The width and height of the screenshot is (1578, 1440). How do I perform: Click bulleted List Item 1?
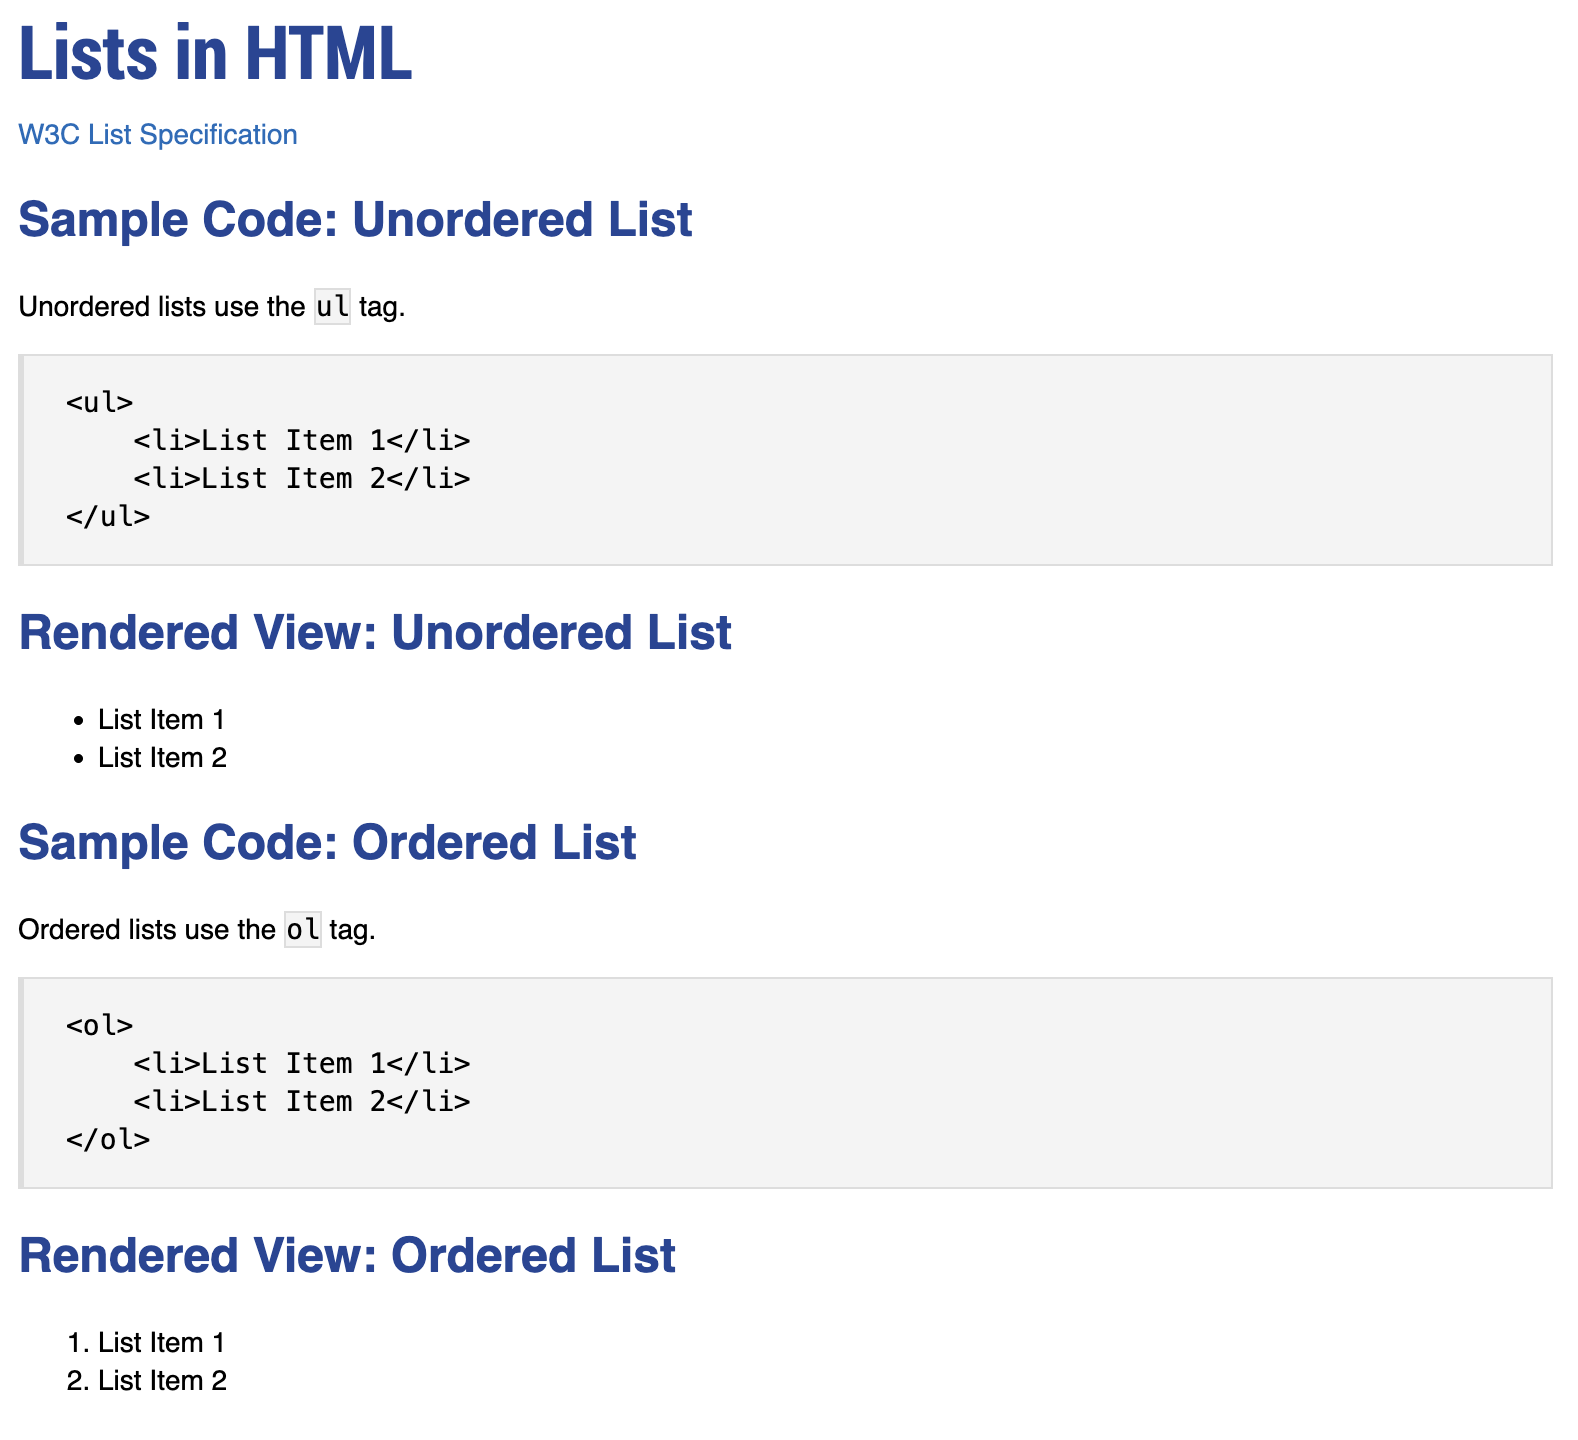[x=161, y=720]
